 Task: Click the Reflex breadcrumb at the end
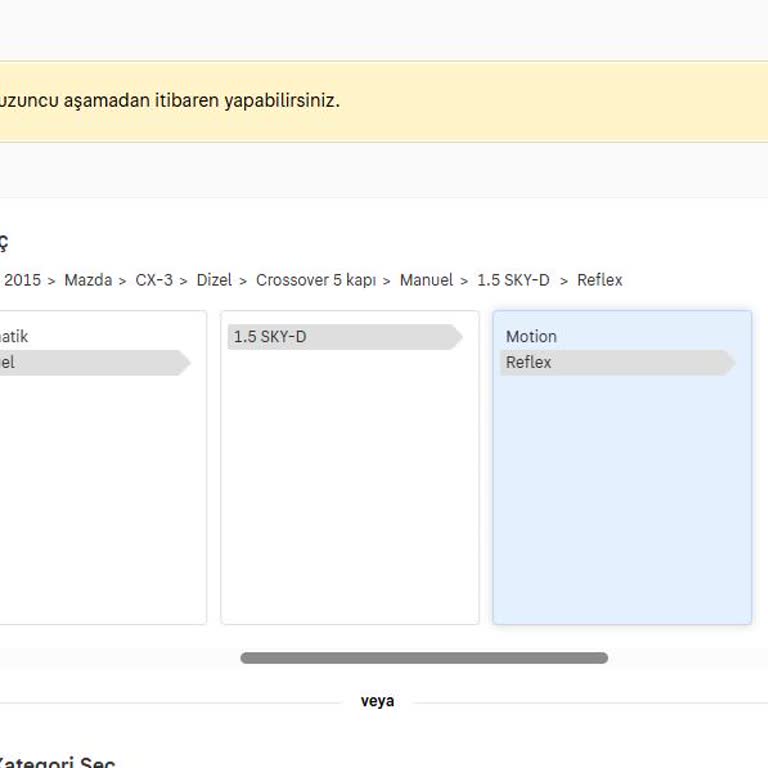point(600,280)
